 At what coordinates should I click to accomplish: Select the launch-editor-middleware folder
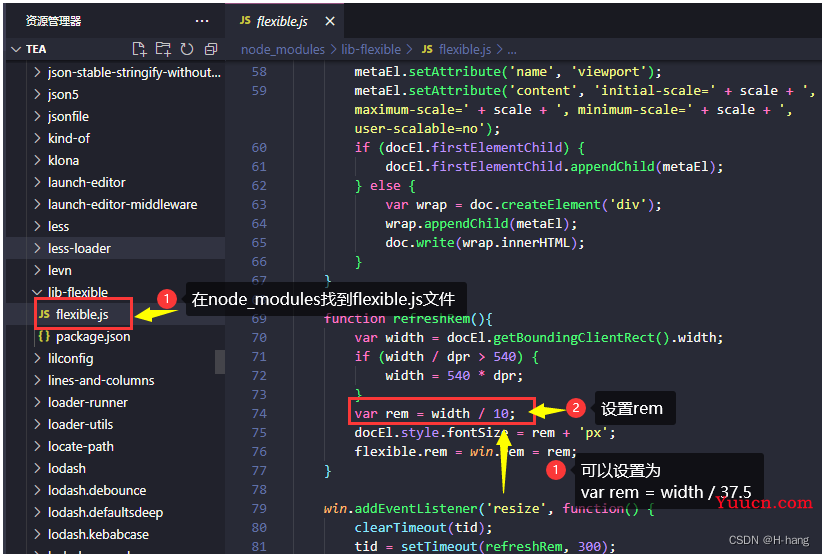pyautogui.click(x=122, y=204)
